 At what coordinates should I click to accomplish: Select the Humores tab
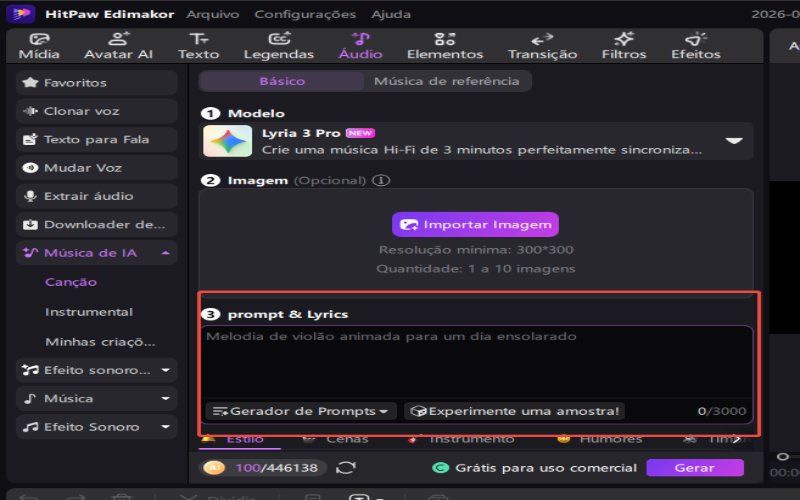coord(599,439)
